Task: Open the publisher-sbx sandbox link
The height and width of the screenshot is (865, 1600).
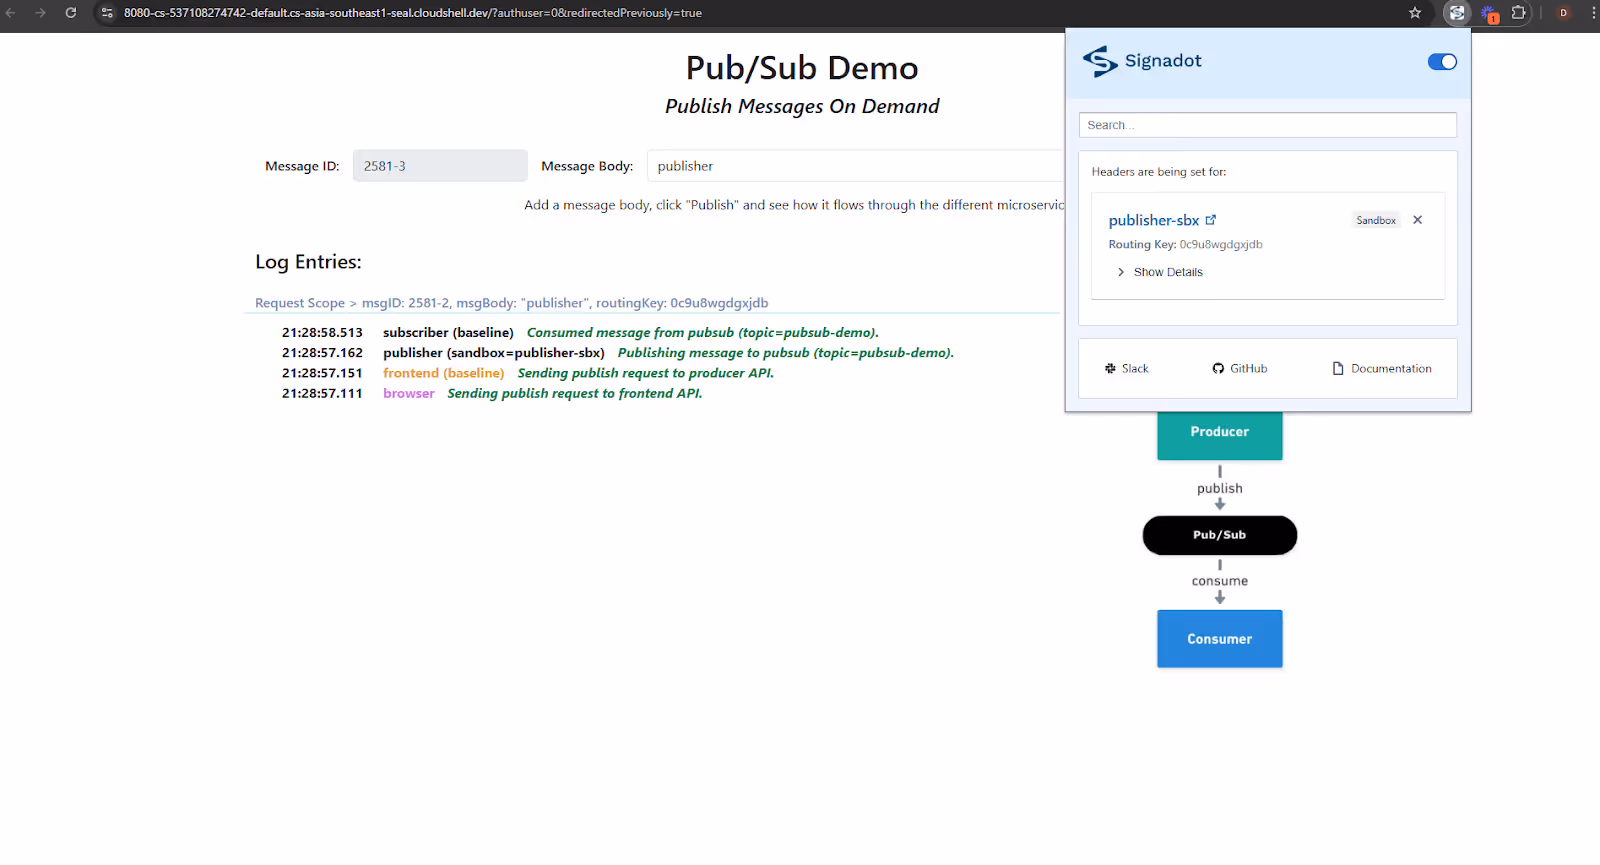Action: 1154,220
